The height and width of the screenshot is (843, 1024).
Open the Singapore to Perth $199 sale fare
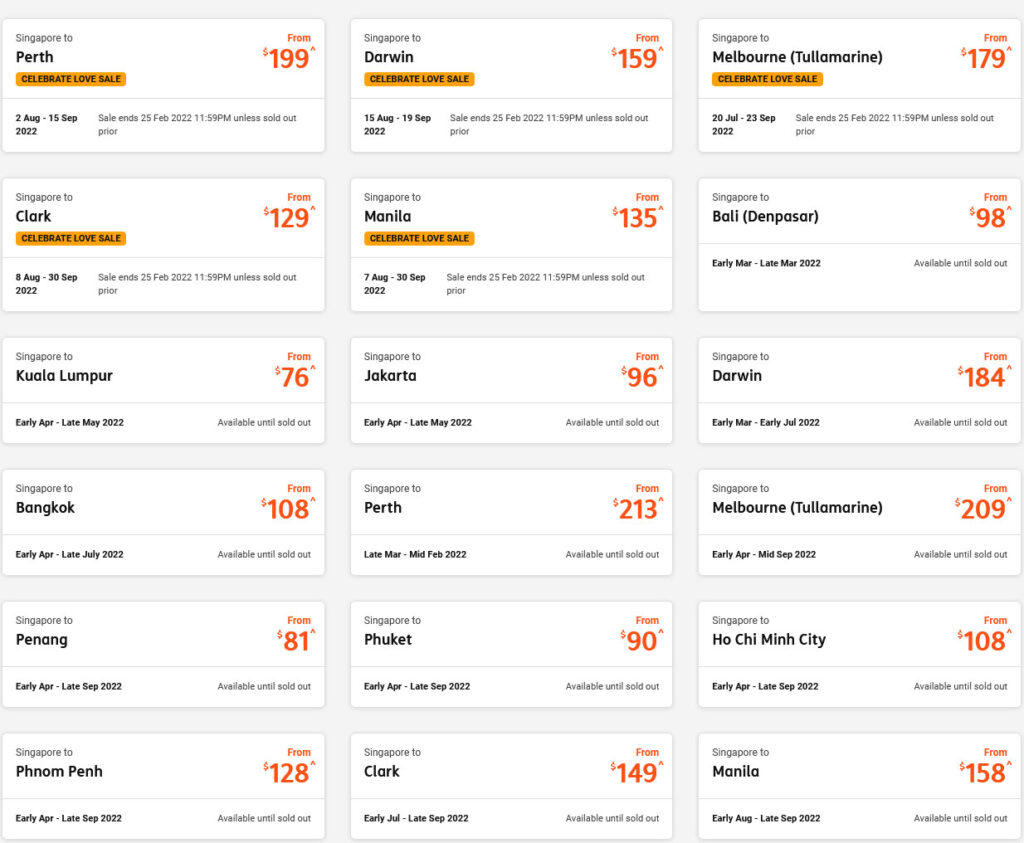163,58
